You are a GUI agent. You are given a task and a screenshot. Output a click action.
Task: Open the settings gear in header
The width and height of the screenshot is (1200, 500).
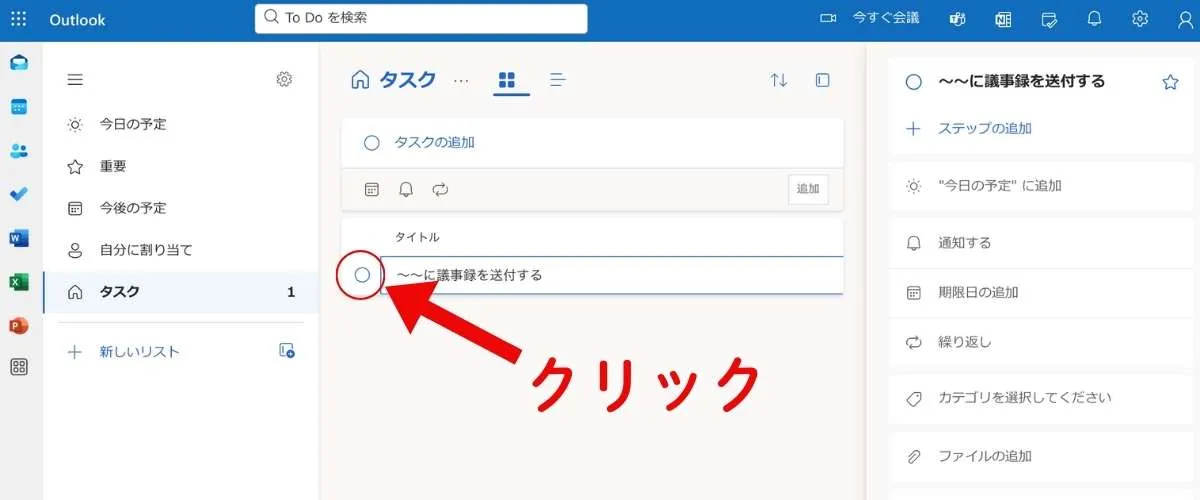point(1140,19)
